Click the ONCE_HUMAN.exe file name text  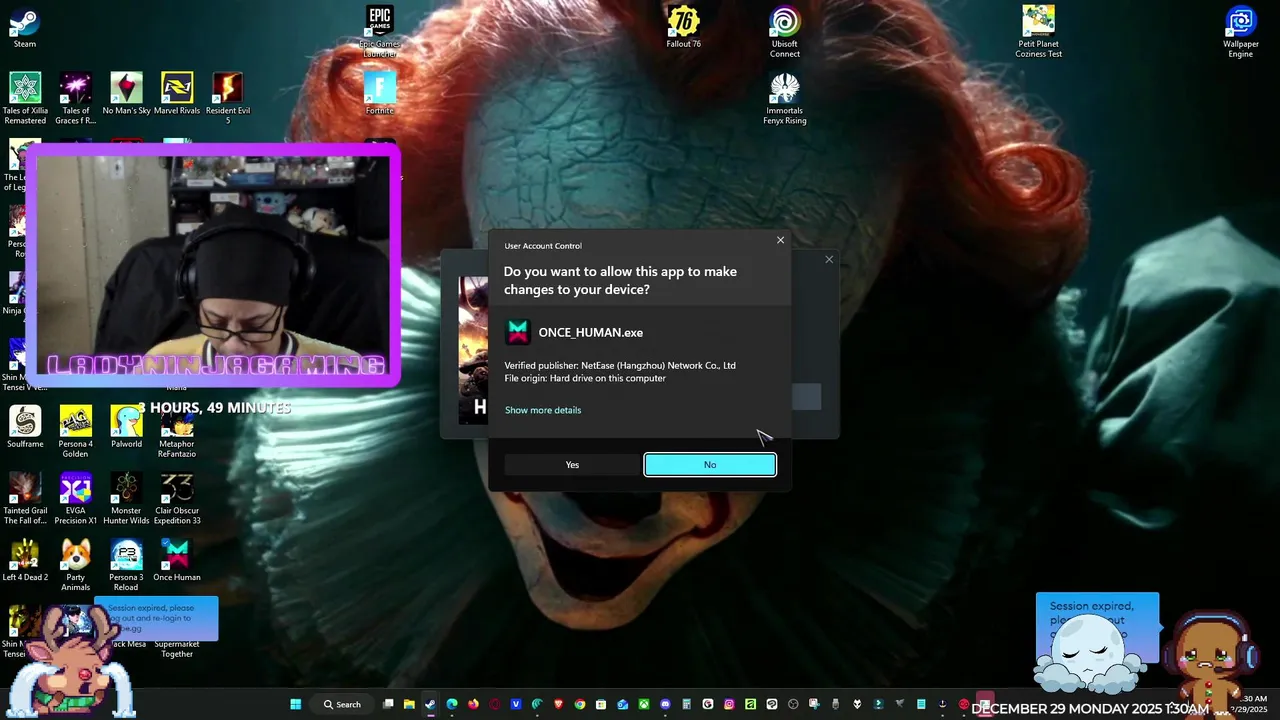(591, 333)
